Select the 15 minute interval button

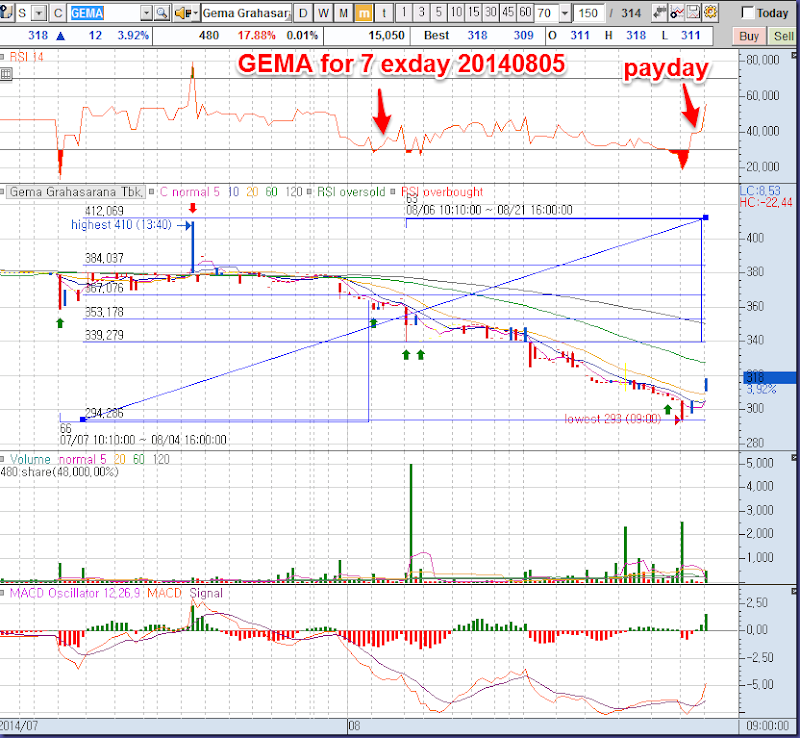coord(473,12)
